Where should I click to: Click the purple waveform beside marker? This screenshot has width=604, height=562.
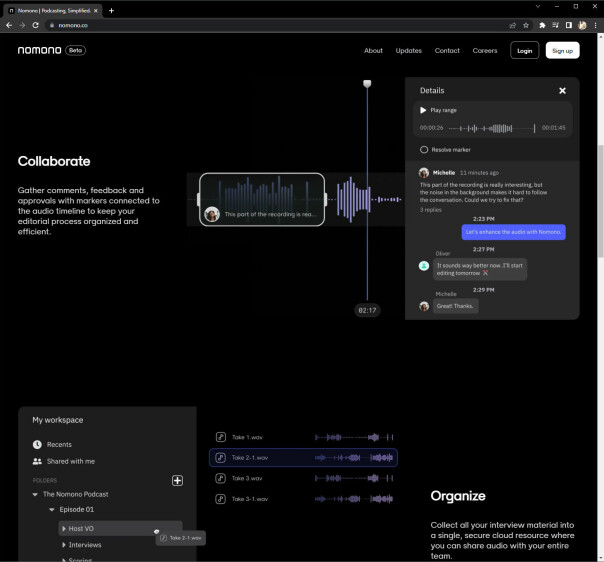pos(354,200)
